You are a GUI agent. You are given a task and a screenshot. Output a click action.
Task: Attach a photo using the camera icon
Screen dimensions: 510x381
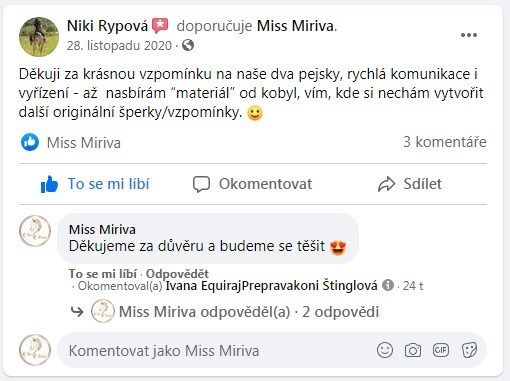[413, 350]
